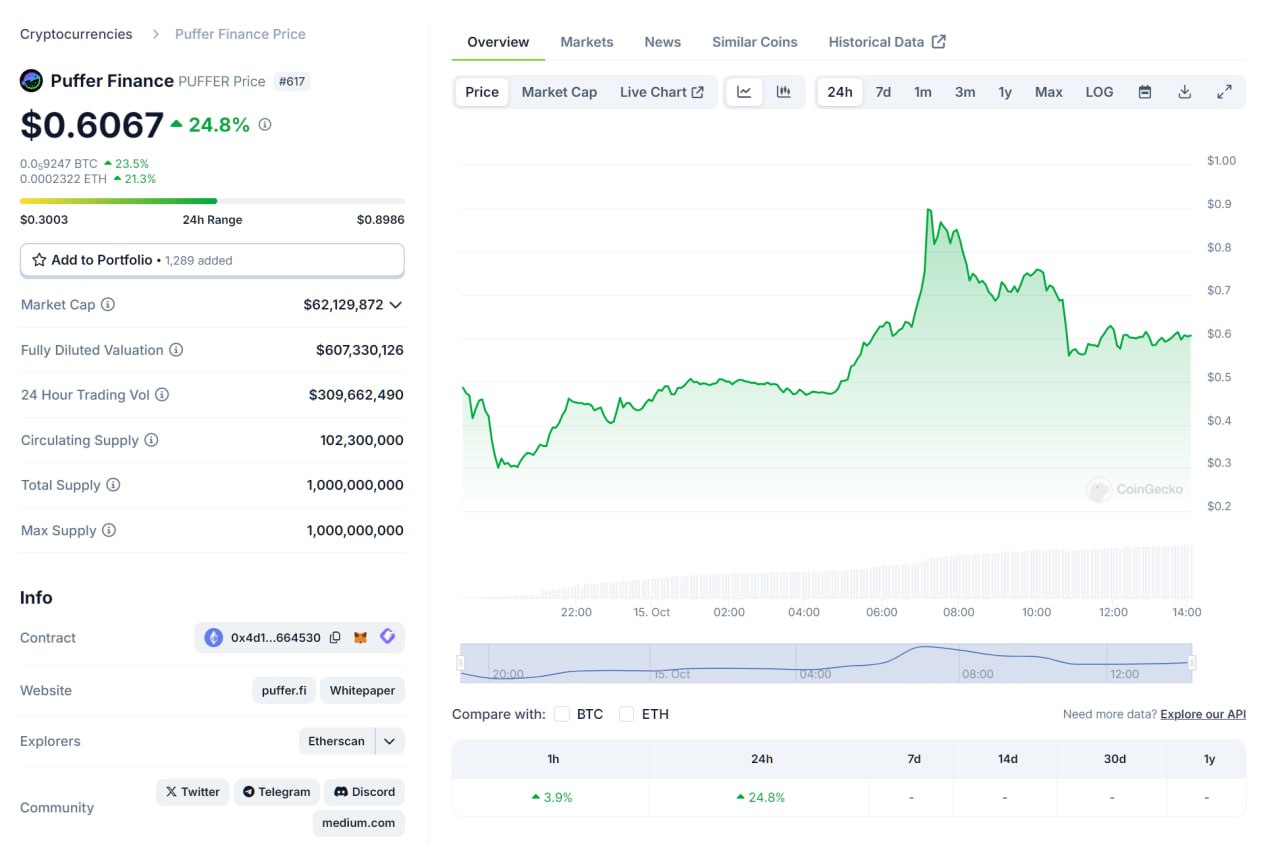Switch to the candlestick chart icon
This screenshot has height=844, width=1280.
coord(784,92)
